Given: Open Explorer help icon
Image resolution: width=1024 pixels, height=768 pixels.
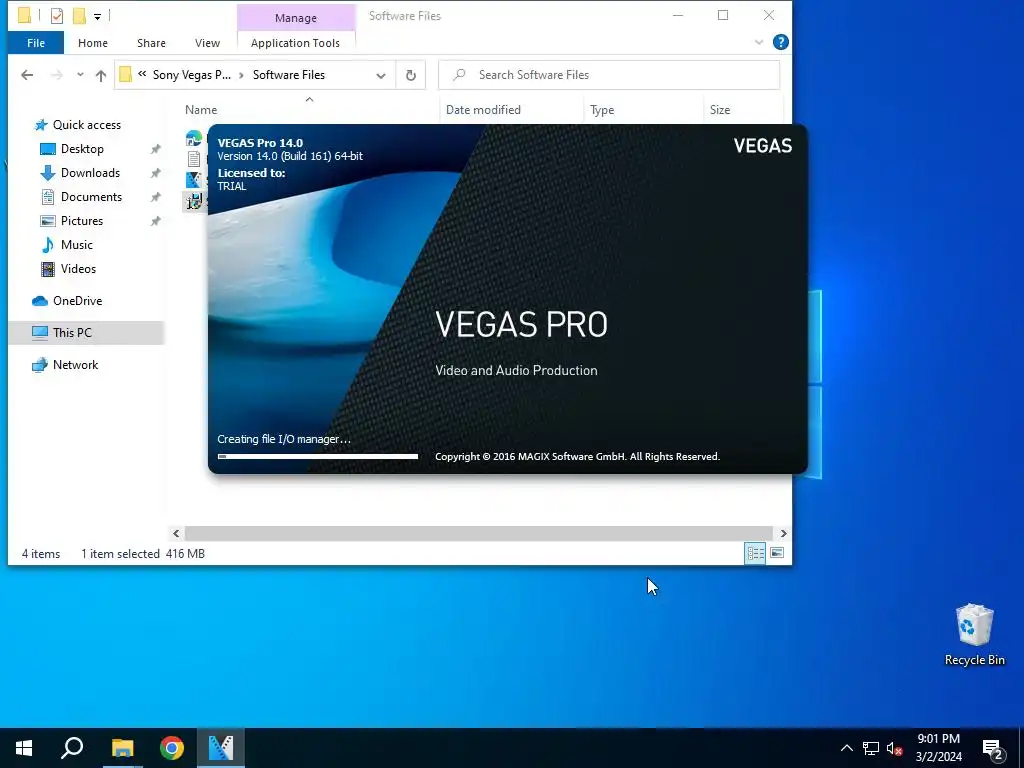Looking at the screenshot, I should point(780,42).
